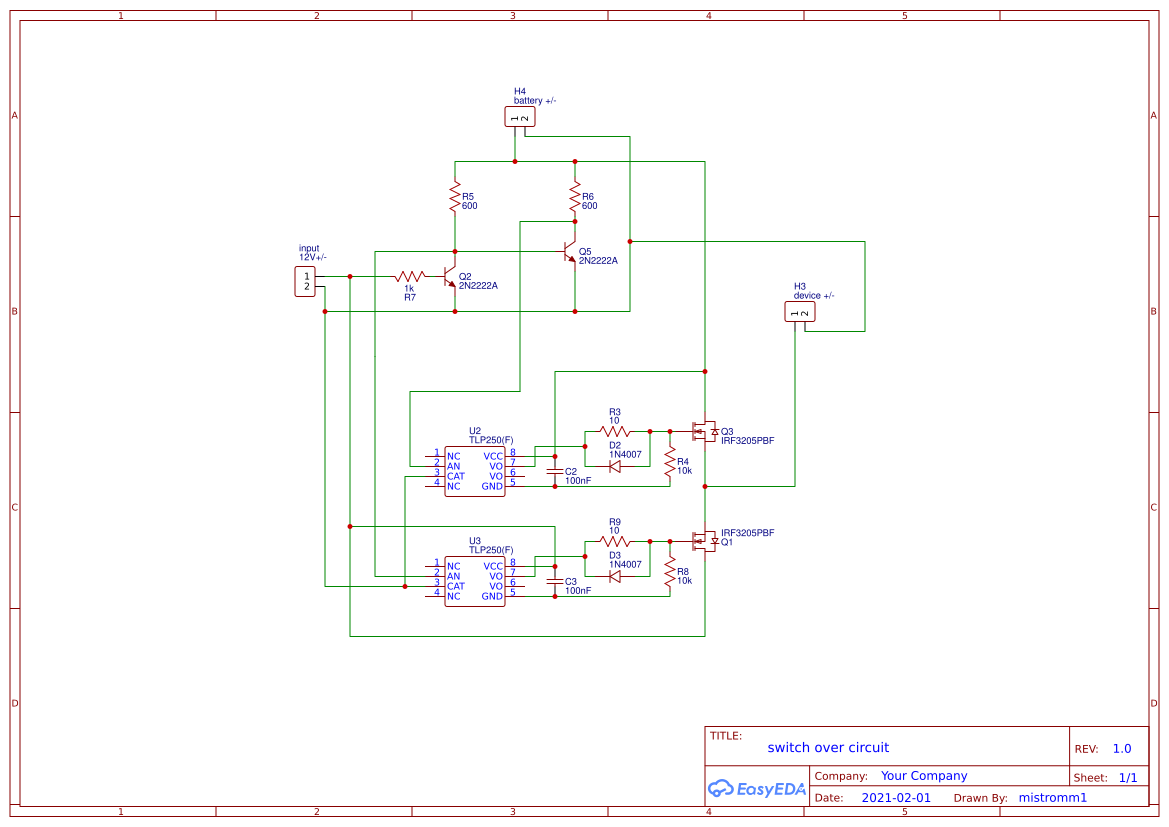Click the EasyEDA logo in the title block
This screenshot has width=1169, height=827.
(757, 788)
